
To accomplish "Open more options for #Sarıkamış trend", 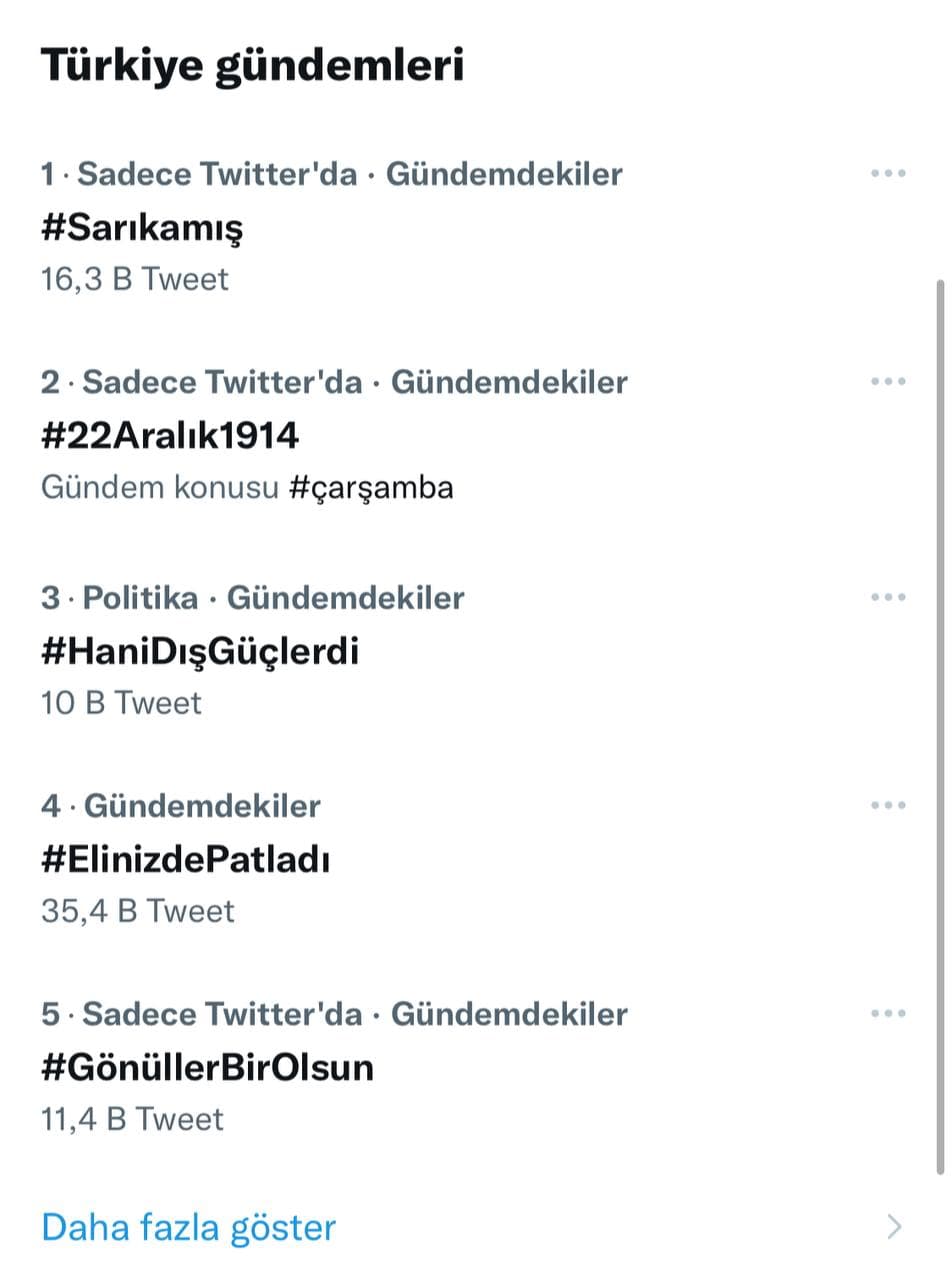I will point(887,174).
